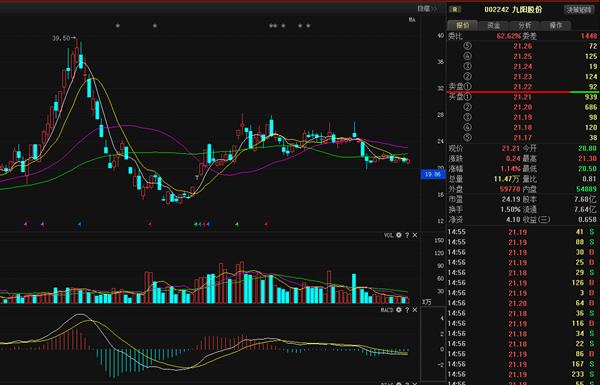Open MACD indicator settings gear
This screenshot has width=600, height=385.
click(399, 310)
